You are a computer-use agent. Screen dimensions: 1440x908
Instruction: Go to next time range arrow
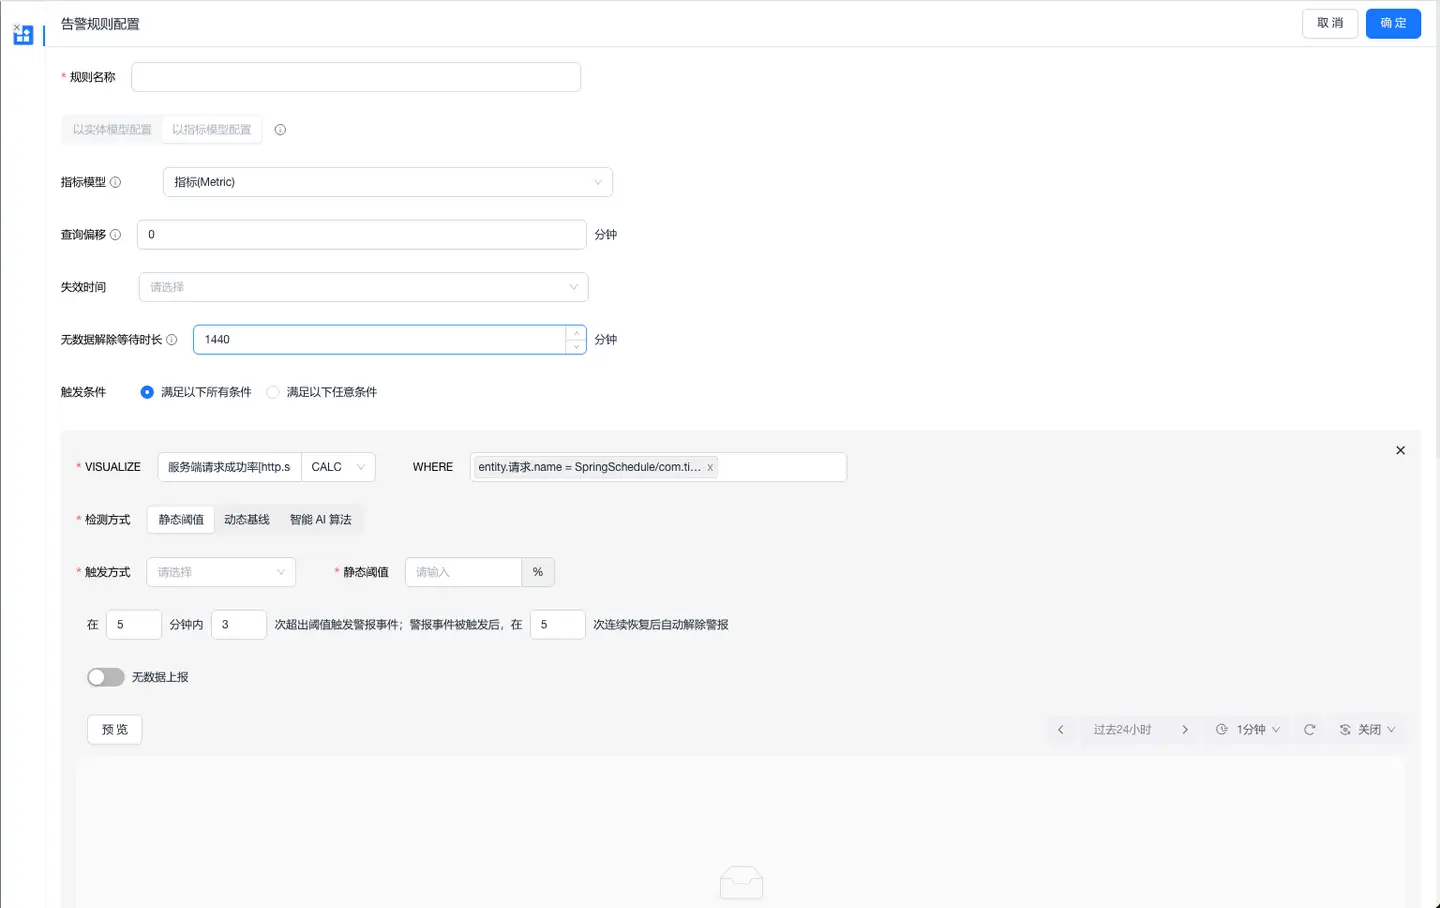coord(1185,730)
